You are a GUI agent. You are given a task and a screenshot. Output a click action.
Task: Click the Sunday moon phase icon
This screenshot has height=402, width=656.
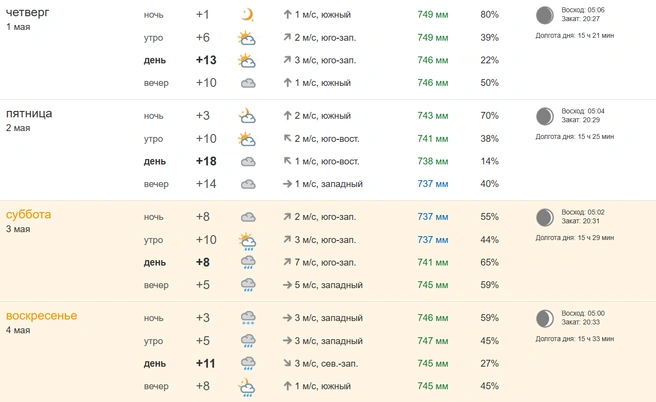[544, 318]
